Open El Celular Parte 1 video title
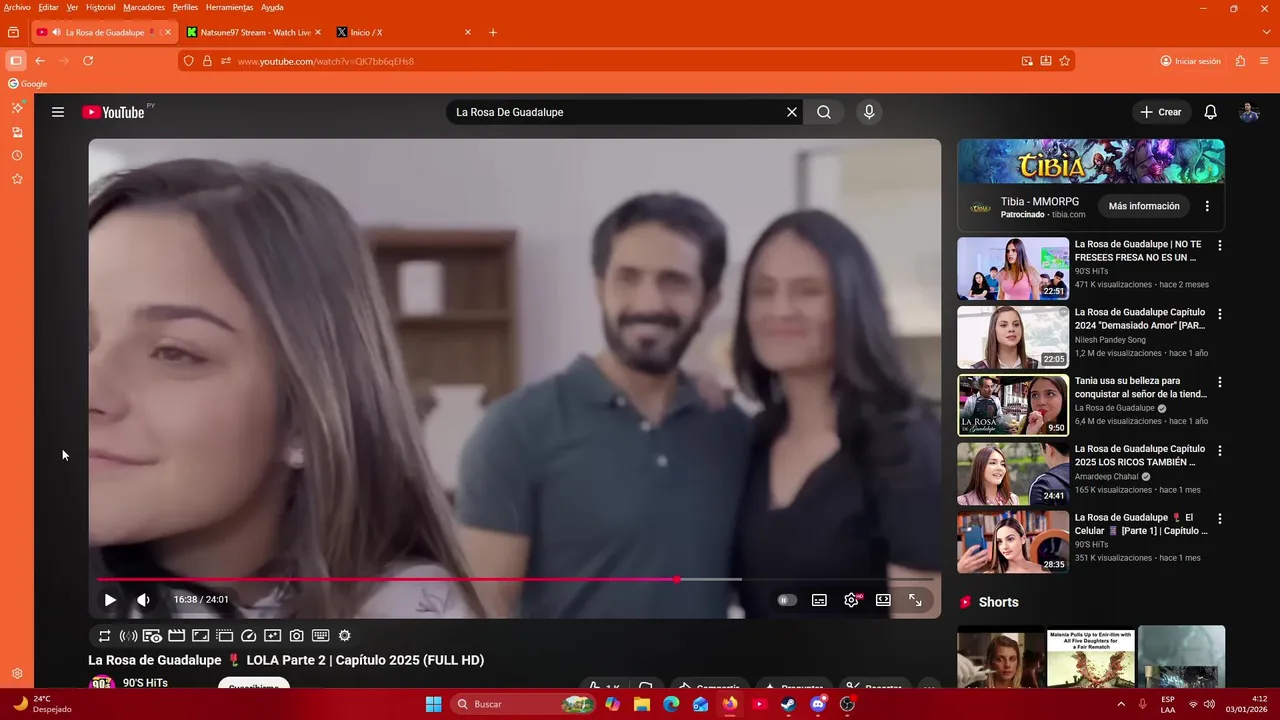Screen dimensions: 1280x720 click(x=1140, y=524)
